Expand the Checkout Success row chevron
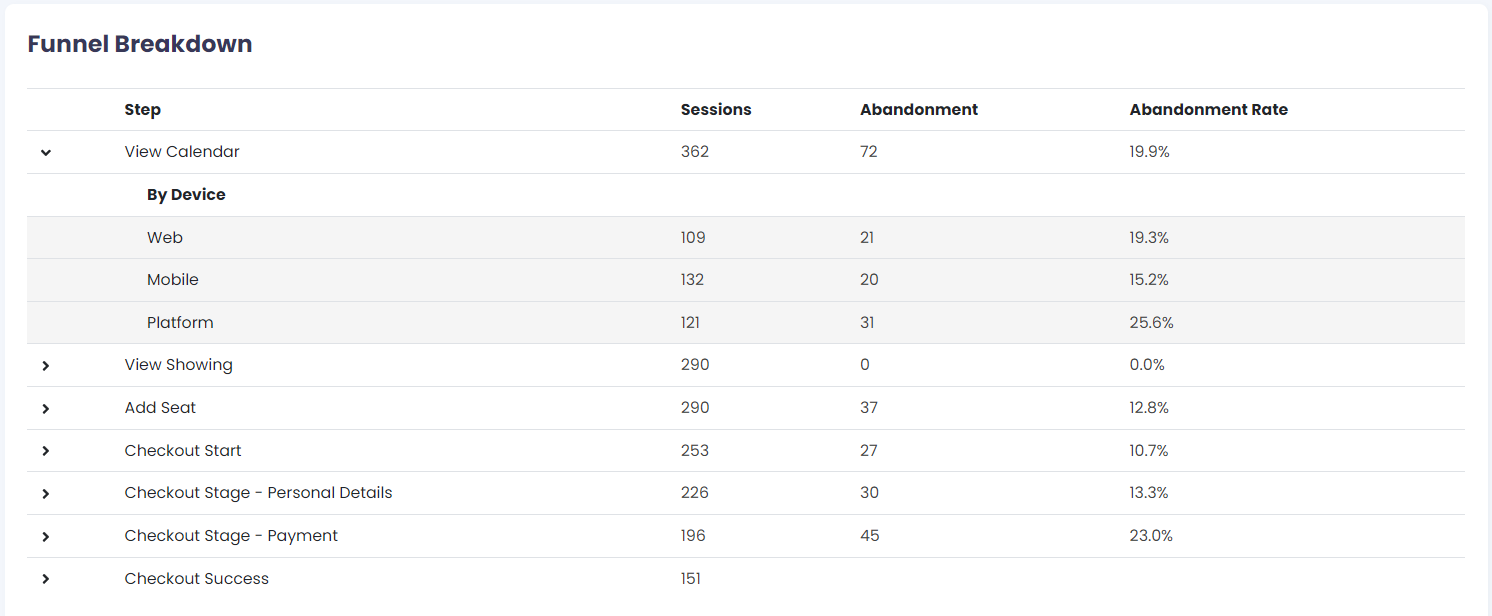This screenshot has width=1492, height=616. (x=46, y=579)
